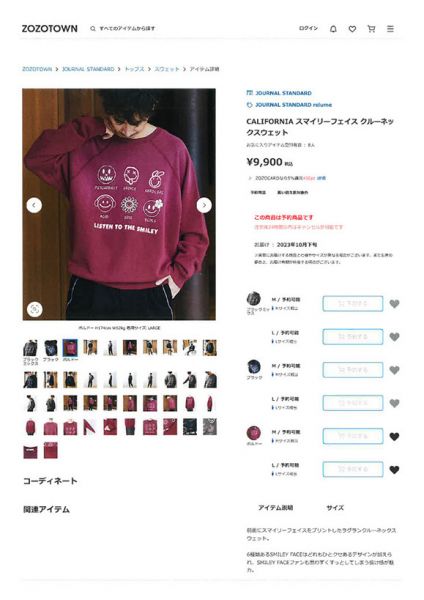This screenshot has height=600, width=424.
Task: Open the hamburger menu icon
Action: 390,29
